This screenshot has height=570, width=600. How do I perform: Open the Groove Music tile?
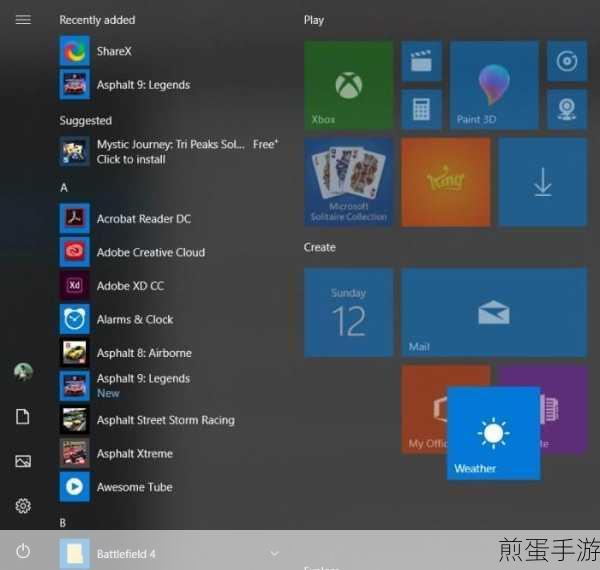(567, 62)
